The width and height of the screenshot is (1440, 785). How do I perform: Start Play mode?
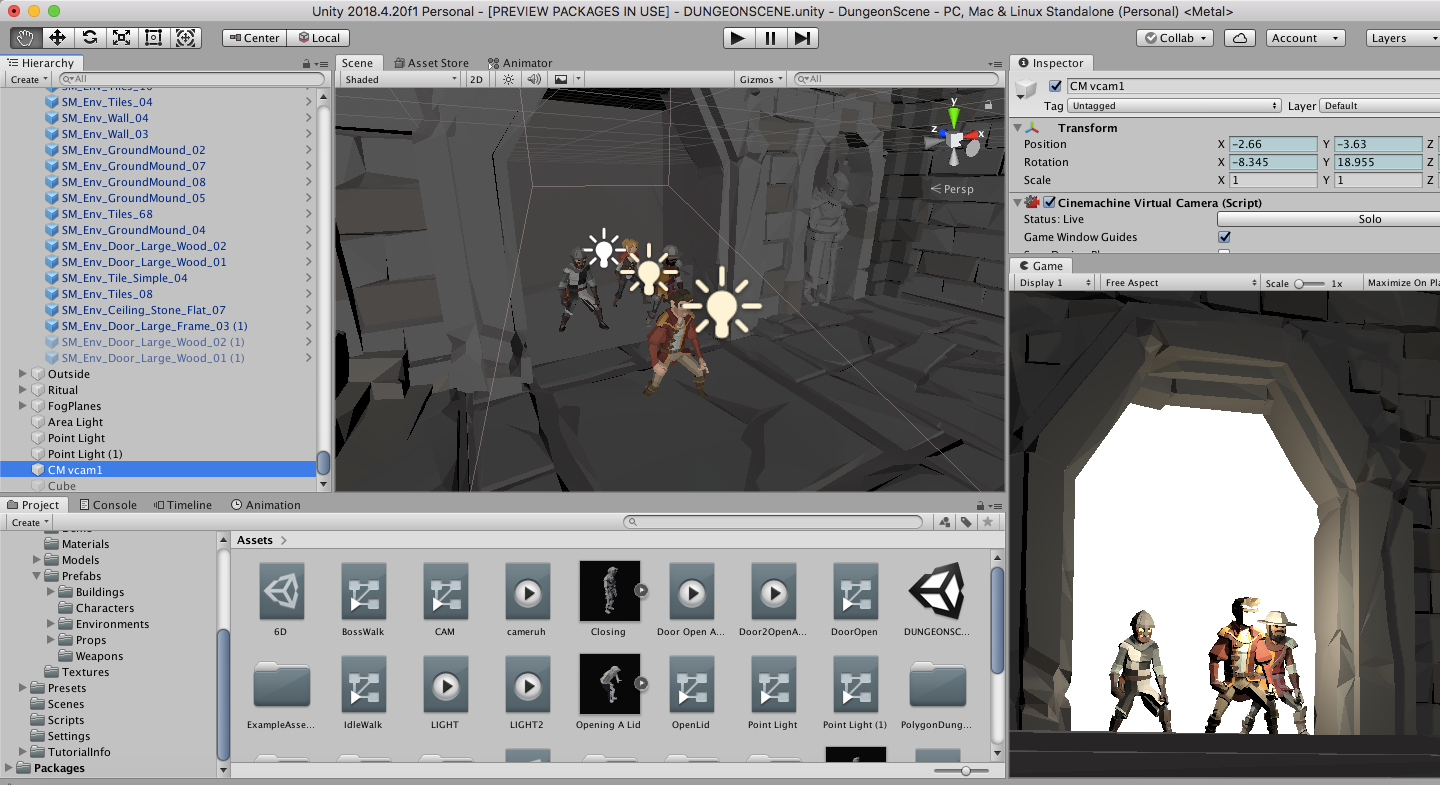[x=738, y=38]
